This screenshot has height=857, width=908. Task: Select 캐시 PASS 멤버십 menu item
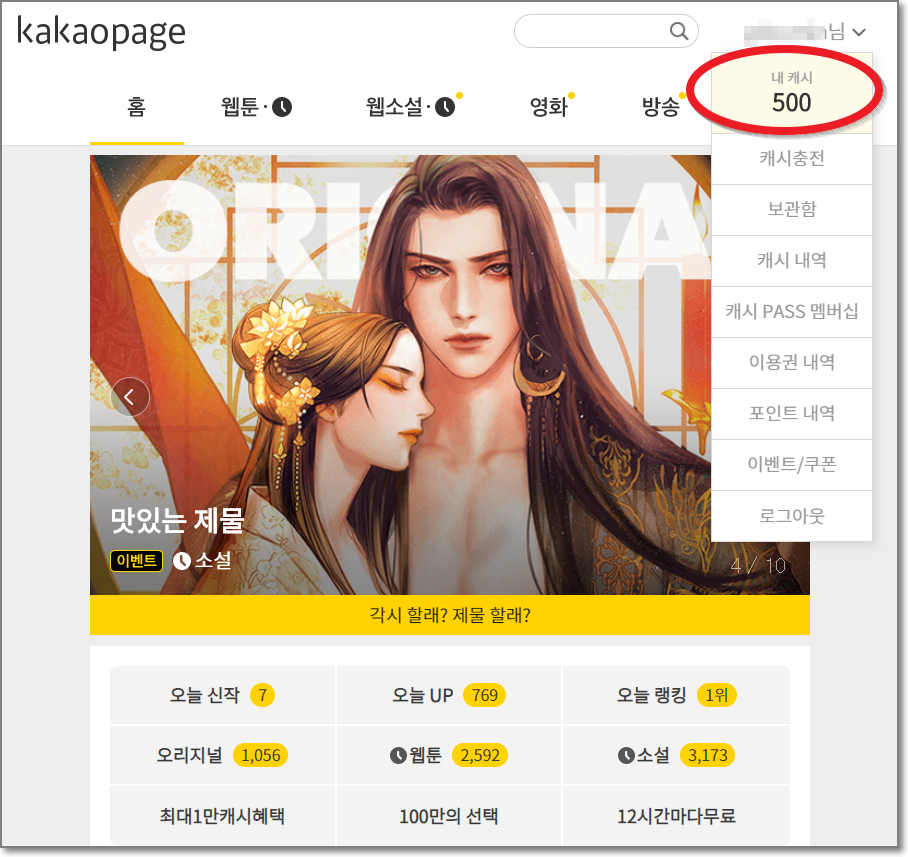coord(792,312)
